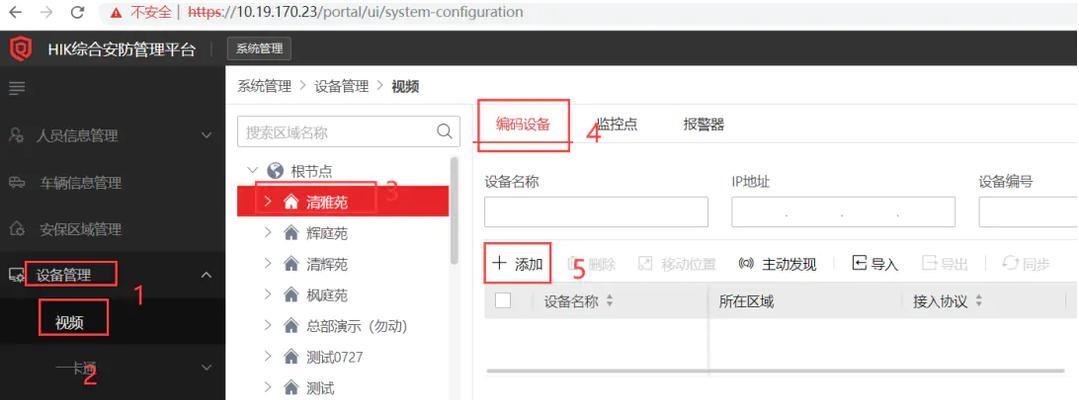The image size is (1079, 400).
Task: Click the 设备编号 filter input
Action: click(x=1029, y=212)
